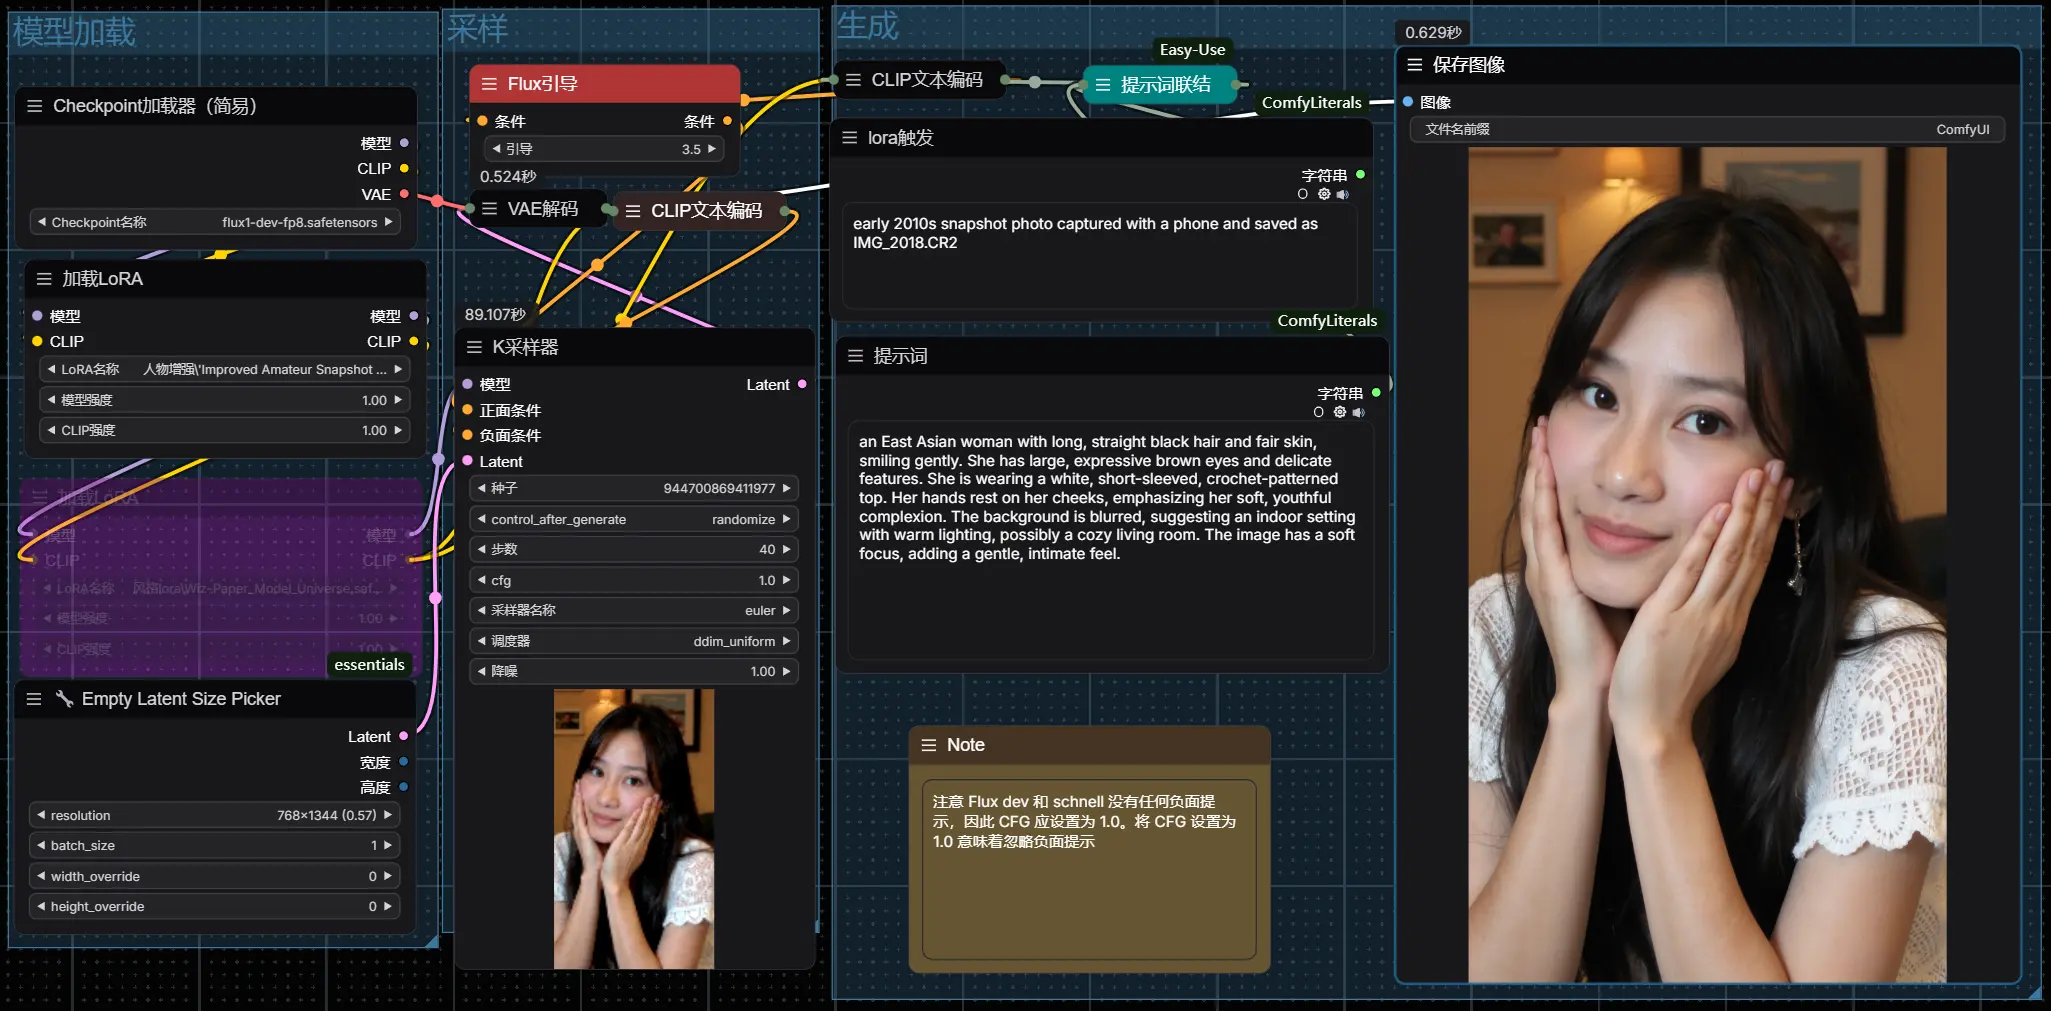Image resolution: width=2051 pixels, height=1011 pixels.
Task: Decrease the 引导 value with left arrow
Action: (496, 149)
